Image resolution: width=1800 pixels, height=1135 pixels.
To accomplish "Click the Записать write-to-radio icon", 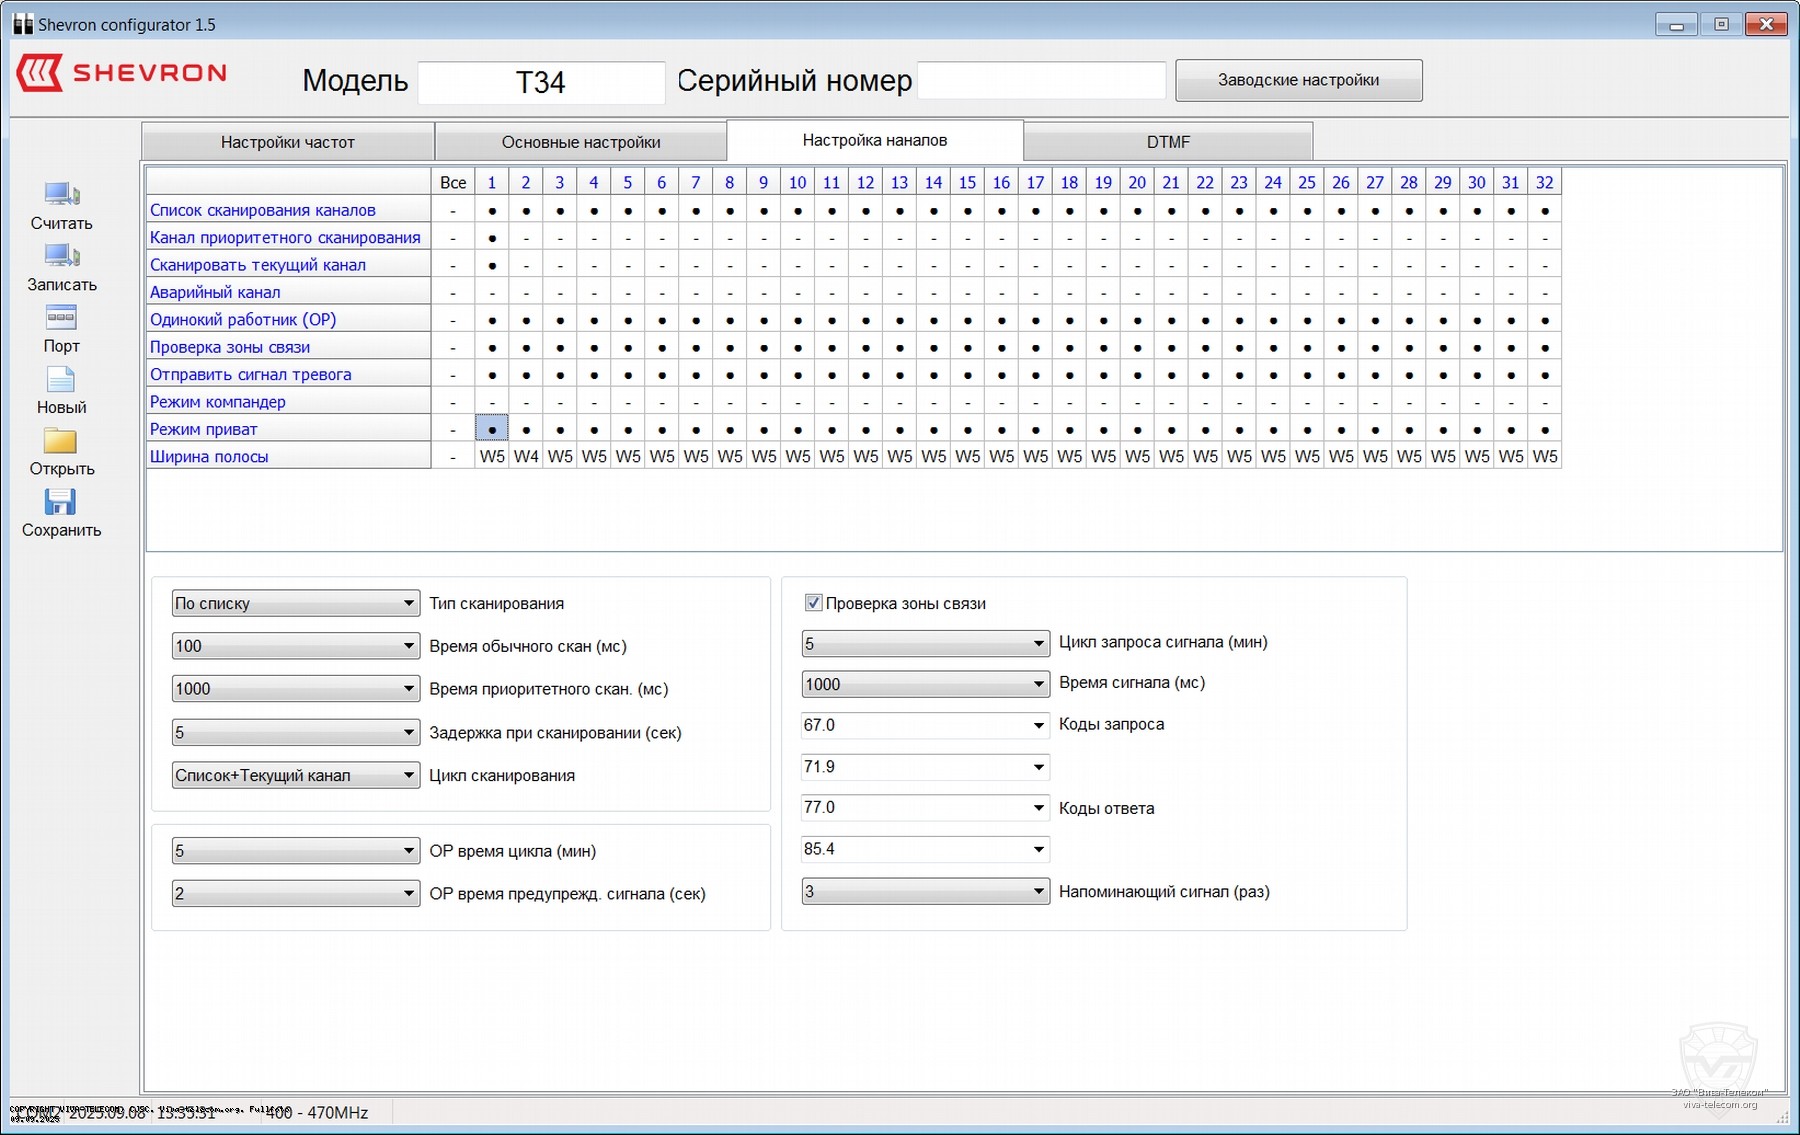I will coord(61,256).
